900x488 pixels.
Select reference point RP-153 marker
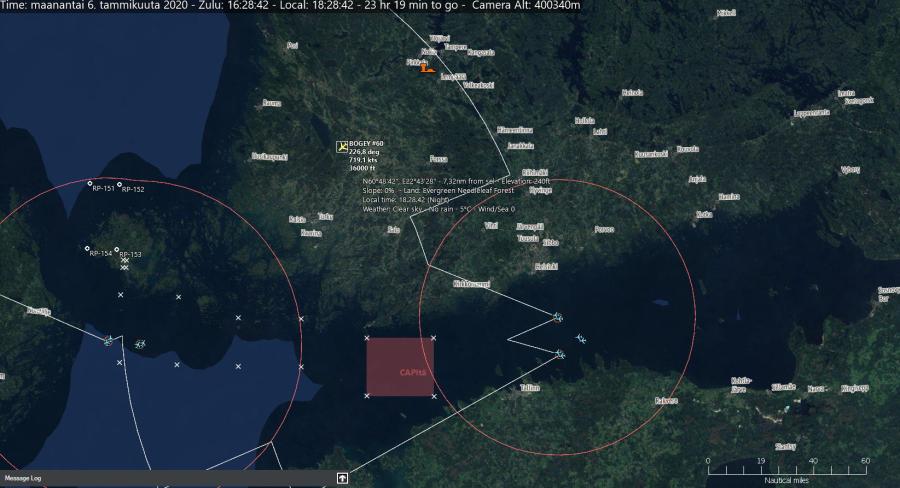coord(117,249)
